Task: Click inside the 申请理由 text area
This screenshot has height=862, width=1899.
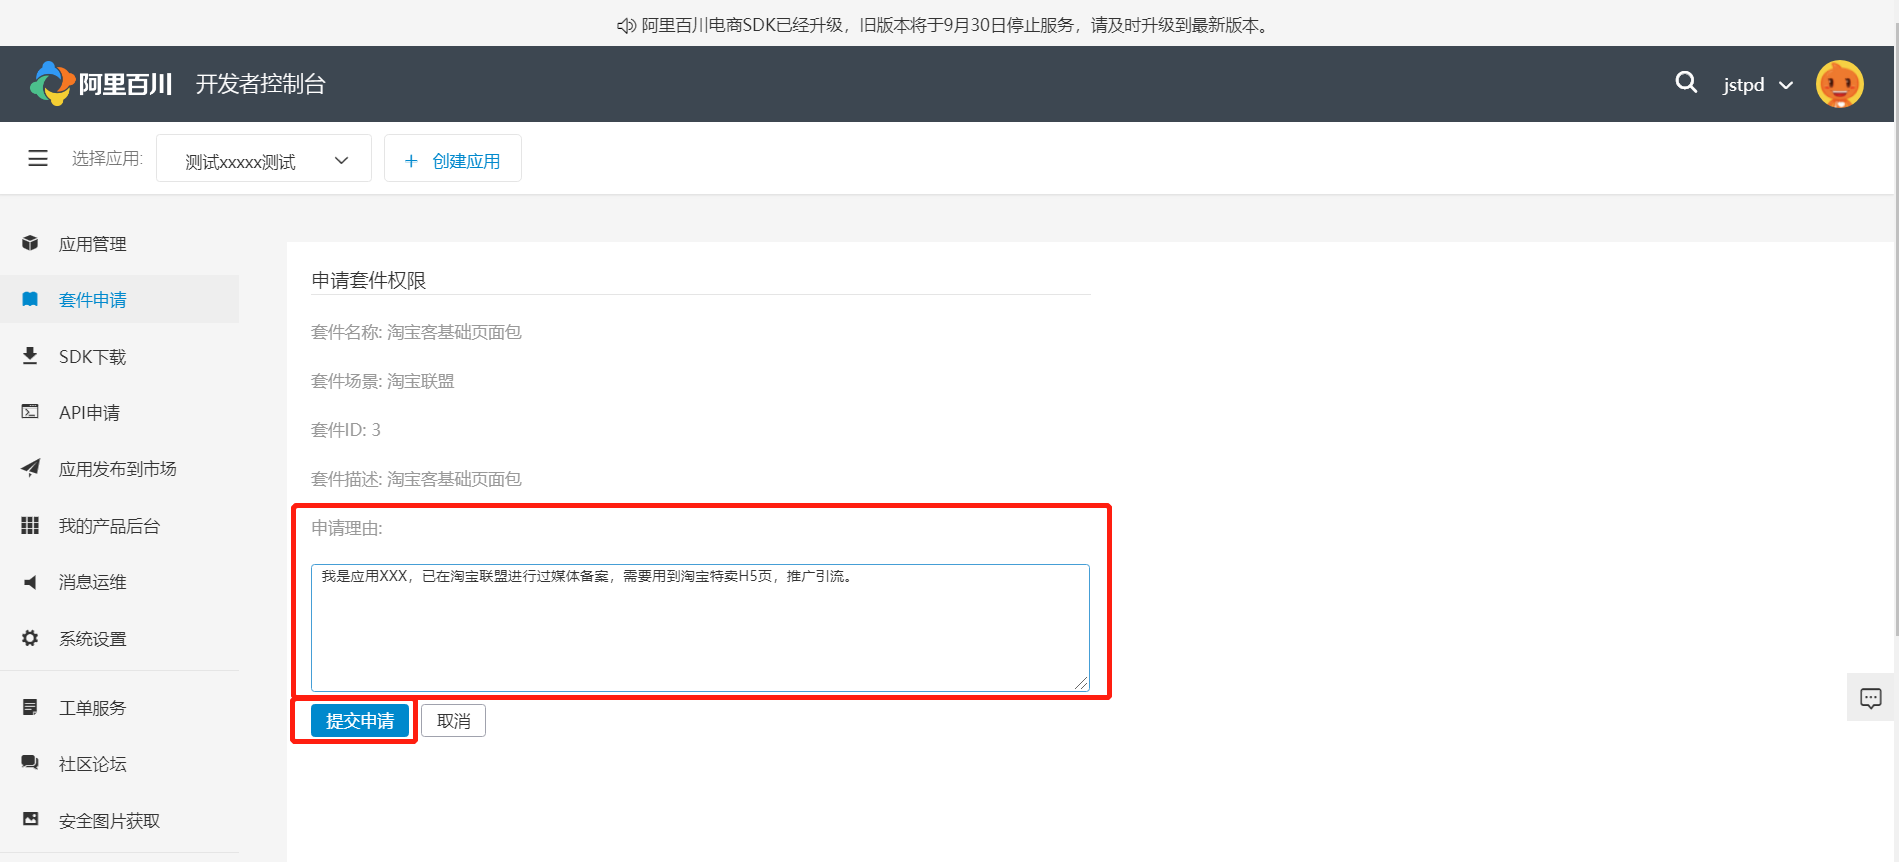Action: tap(700, 628)
